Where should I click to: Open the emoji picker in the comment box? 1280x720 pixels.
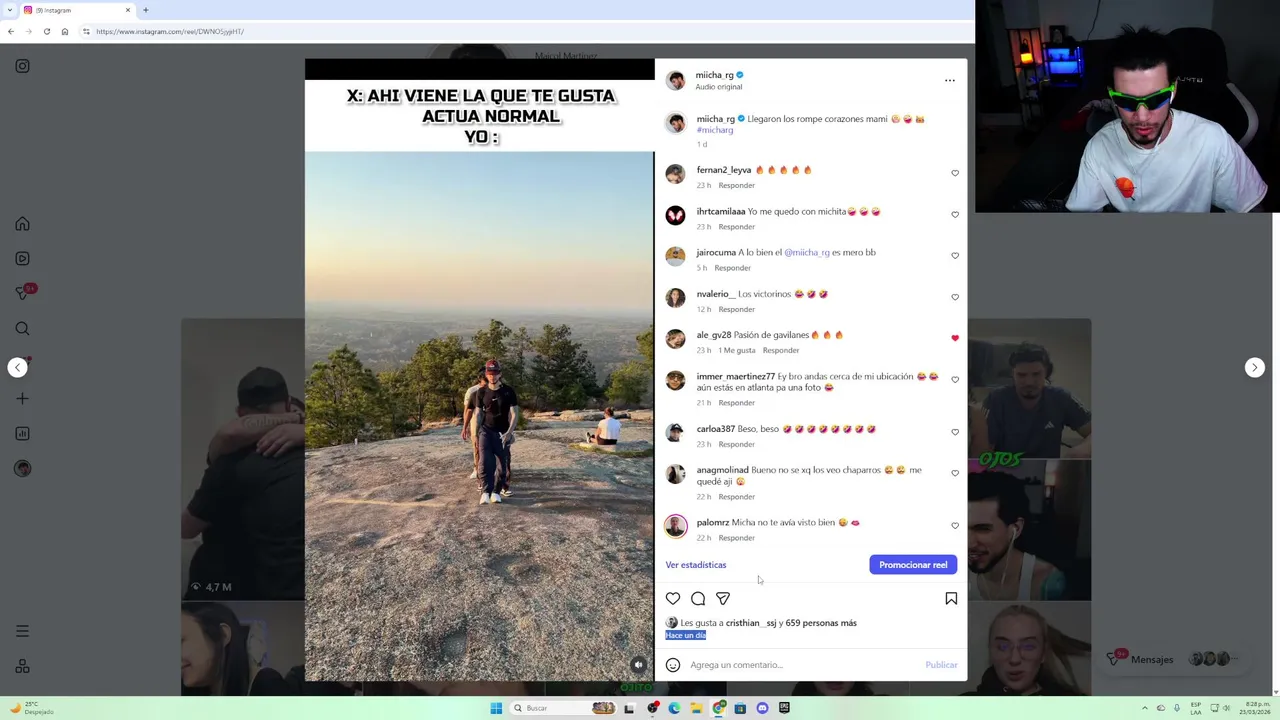673,665
